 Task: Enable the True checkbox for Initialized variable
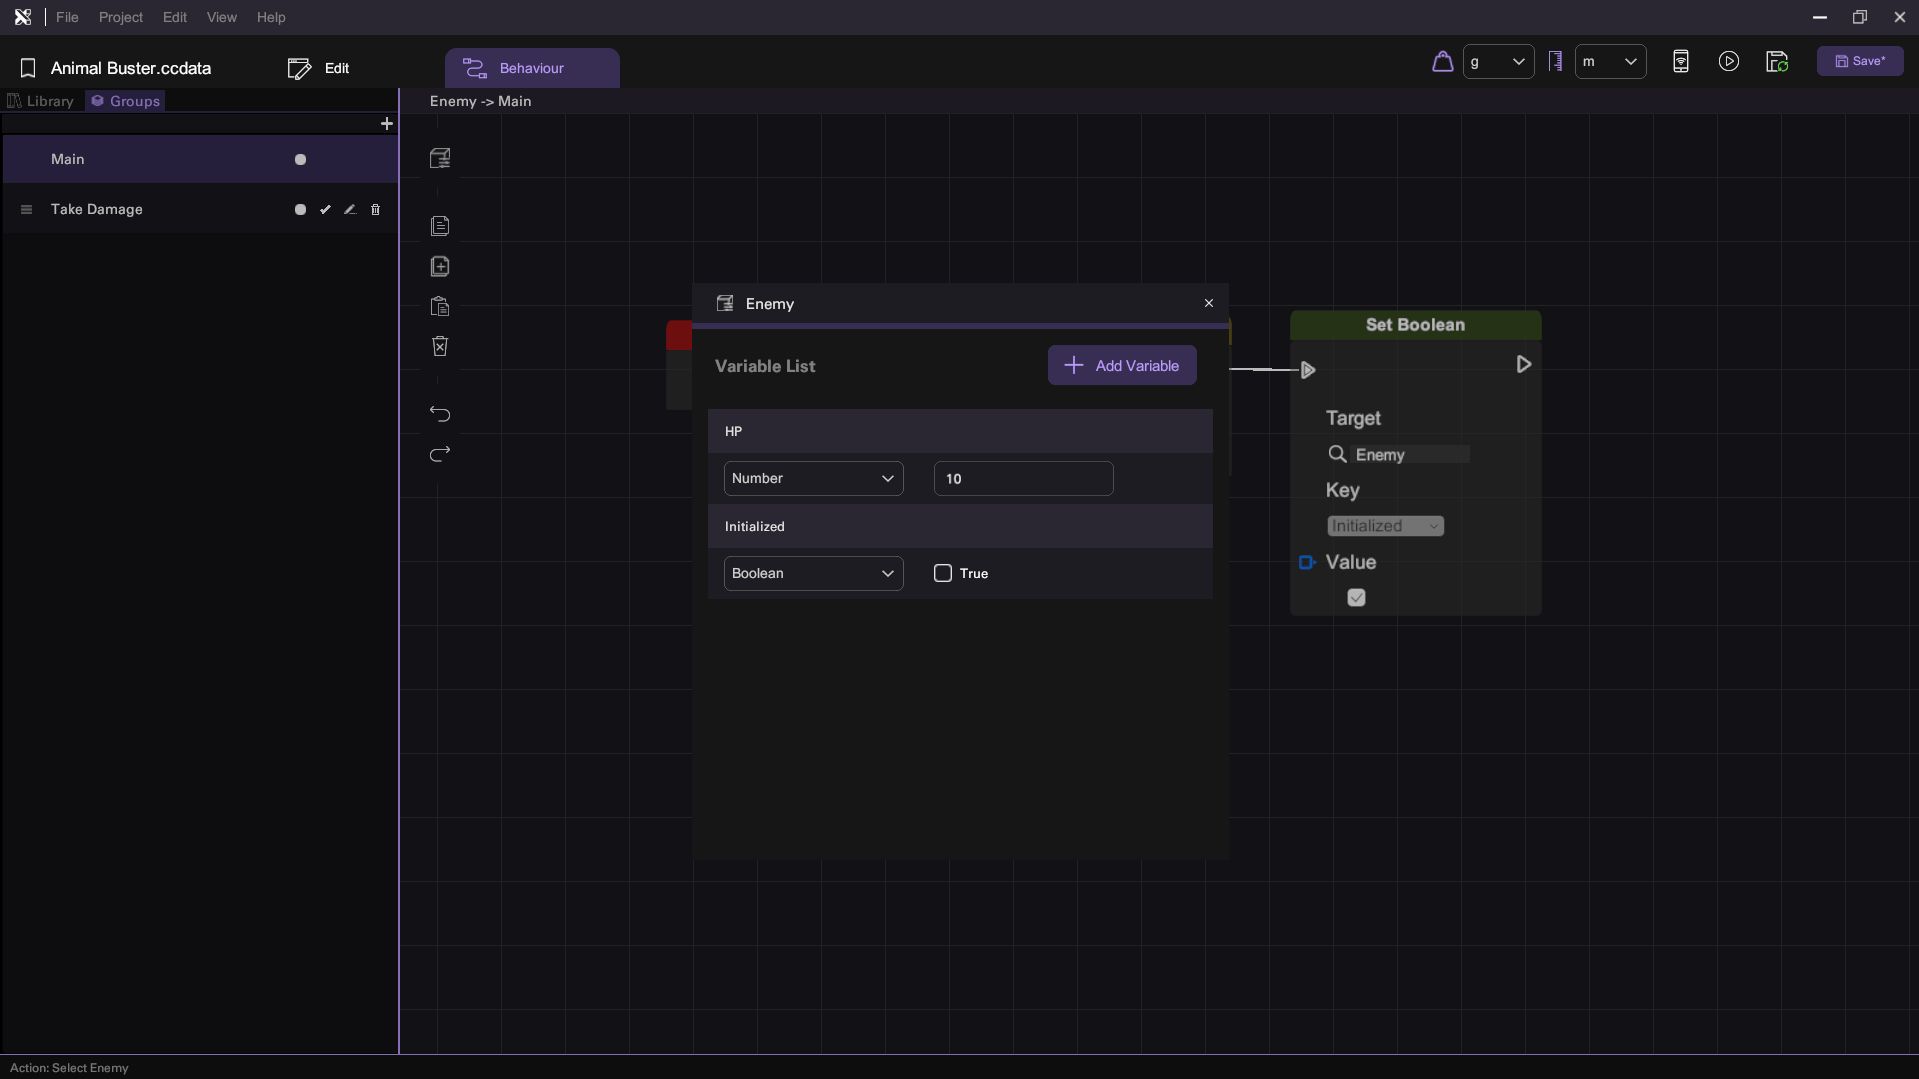pos(942,573)
